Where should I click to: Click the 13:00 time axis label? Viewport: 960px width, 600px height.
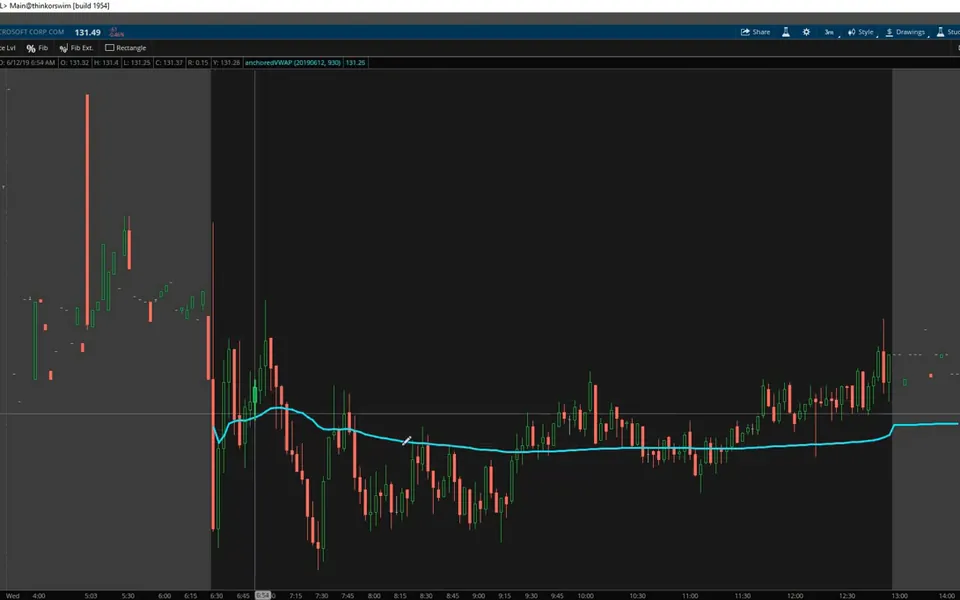[x=899, y=596]
